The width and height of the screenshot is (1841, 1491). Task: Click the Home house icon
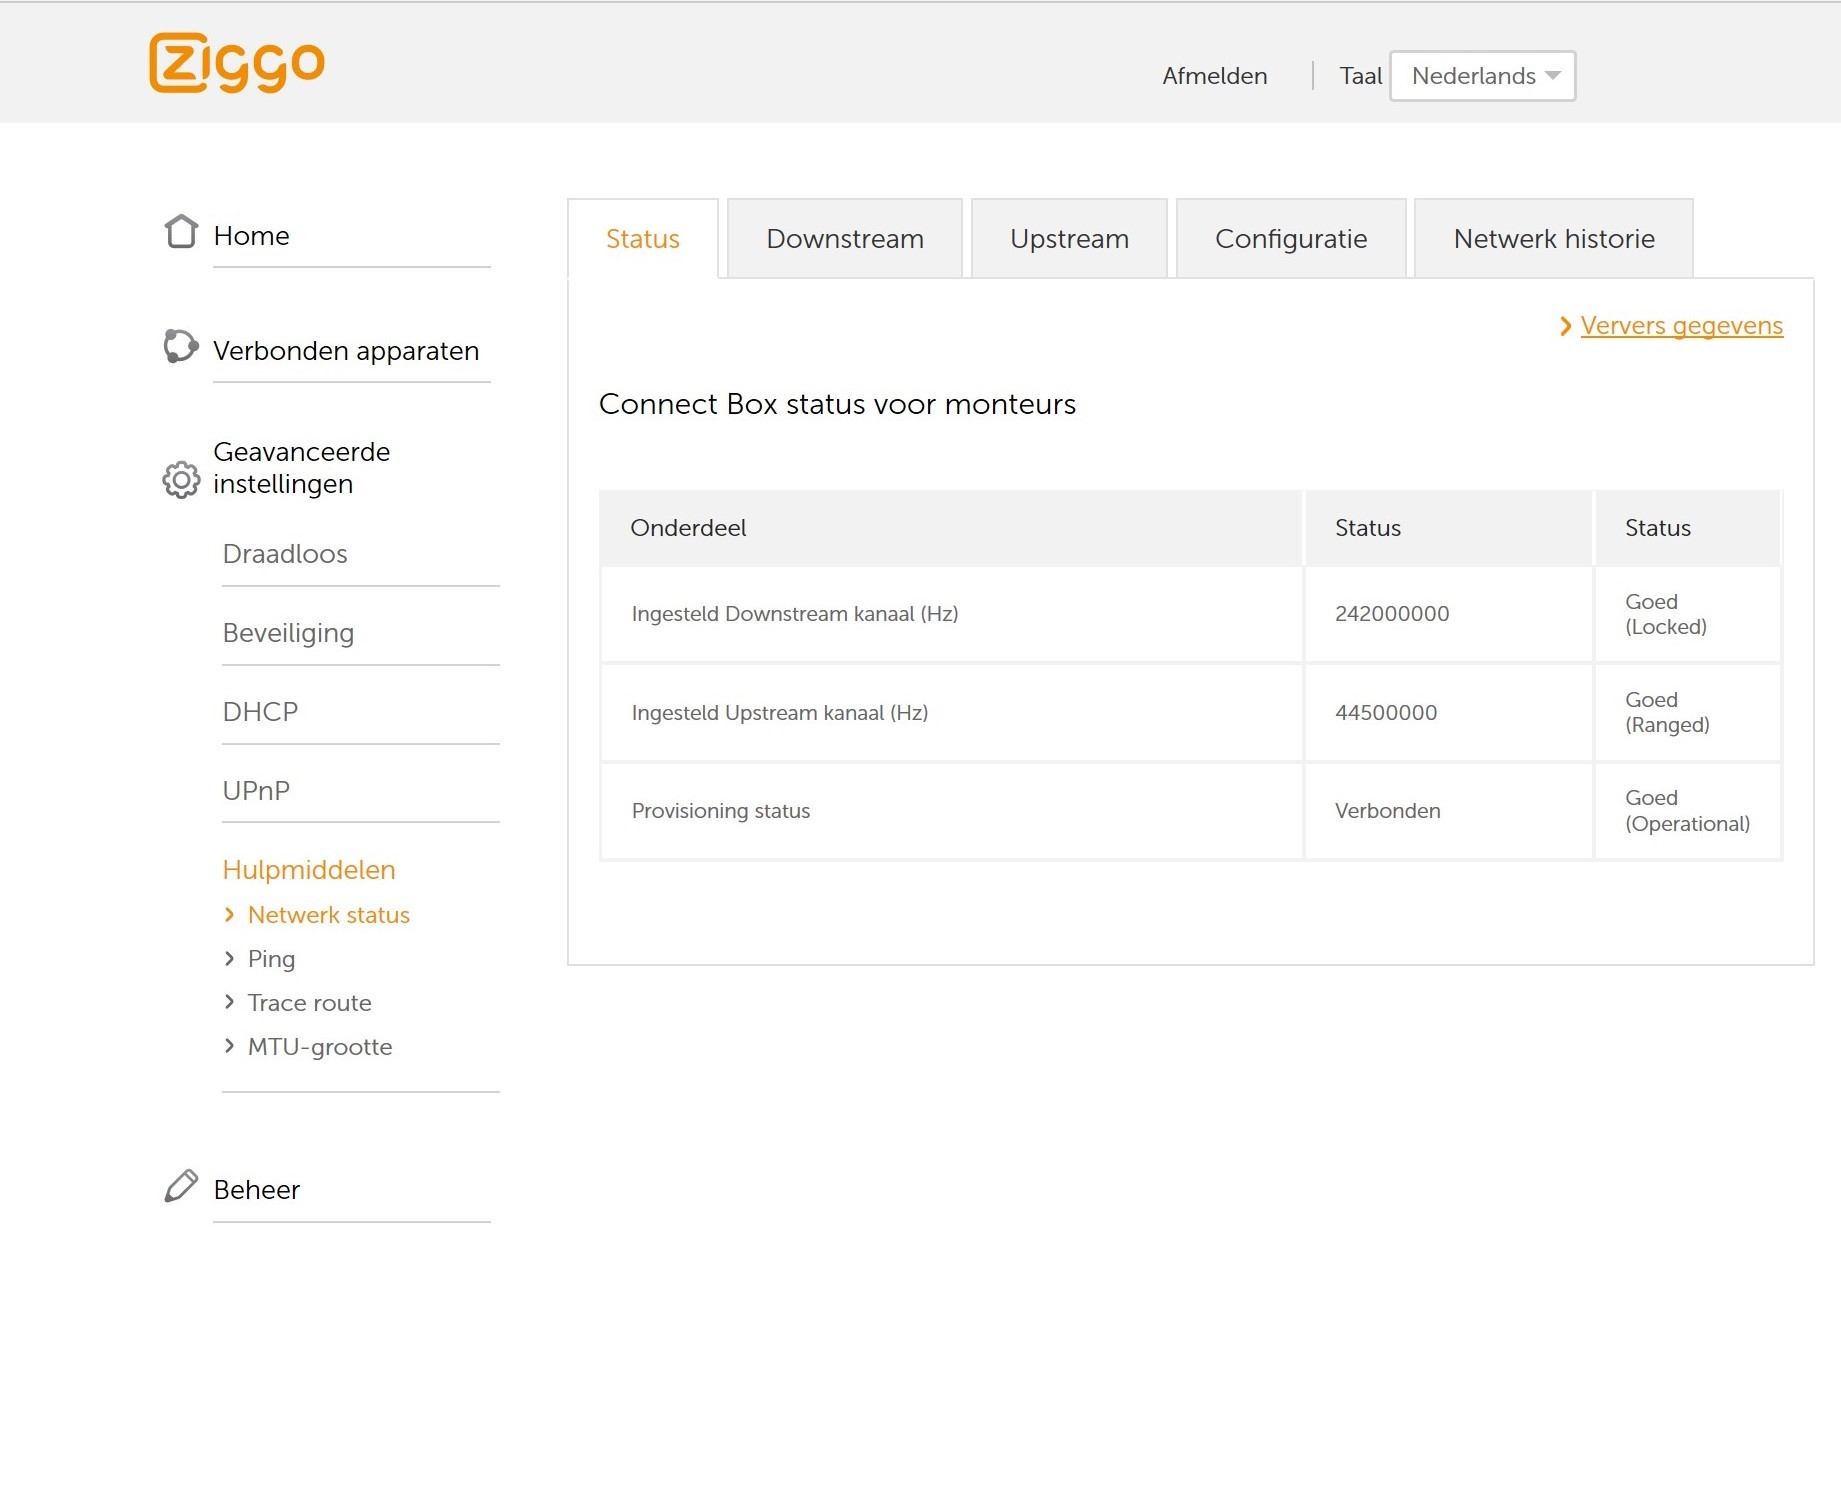(x=181, y=232)
